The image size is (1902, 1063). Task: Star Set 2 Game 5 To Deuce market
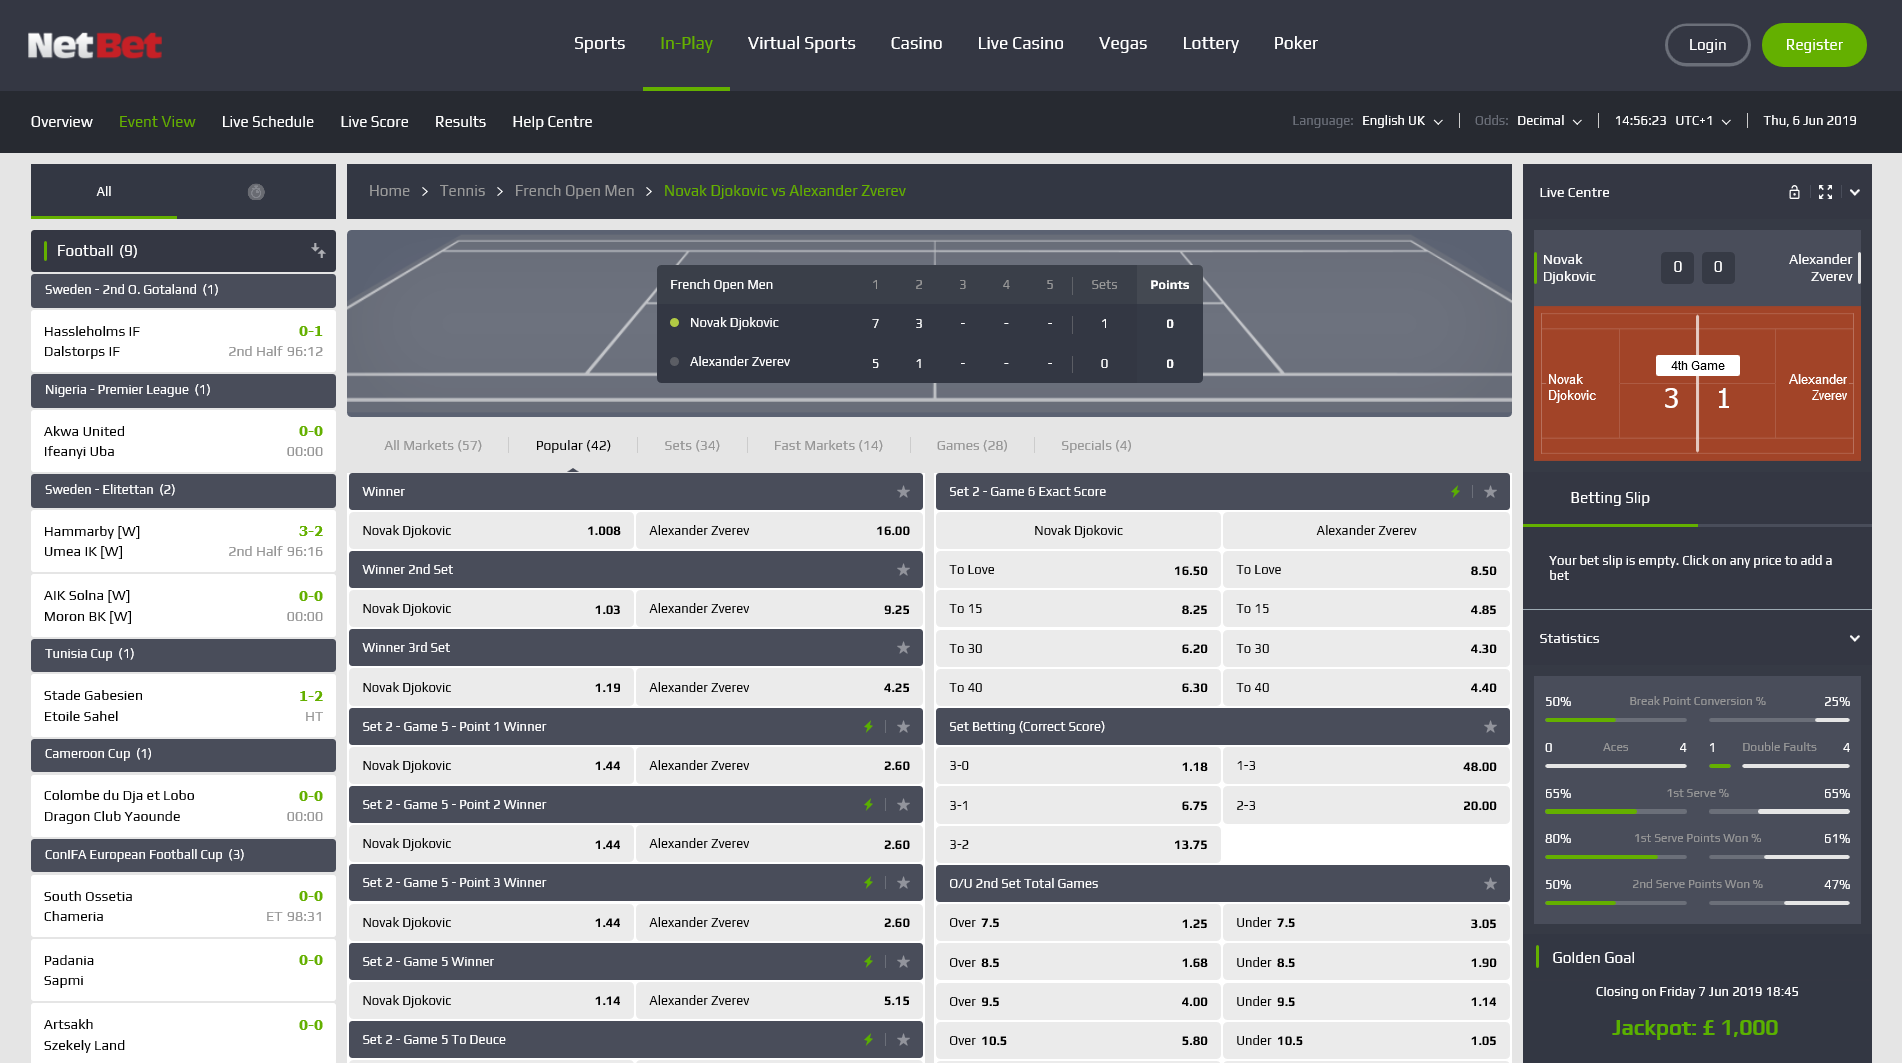(903, 1040)
